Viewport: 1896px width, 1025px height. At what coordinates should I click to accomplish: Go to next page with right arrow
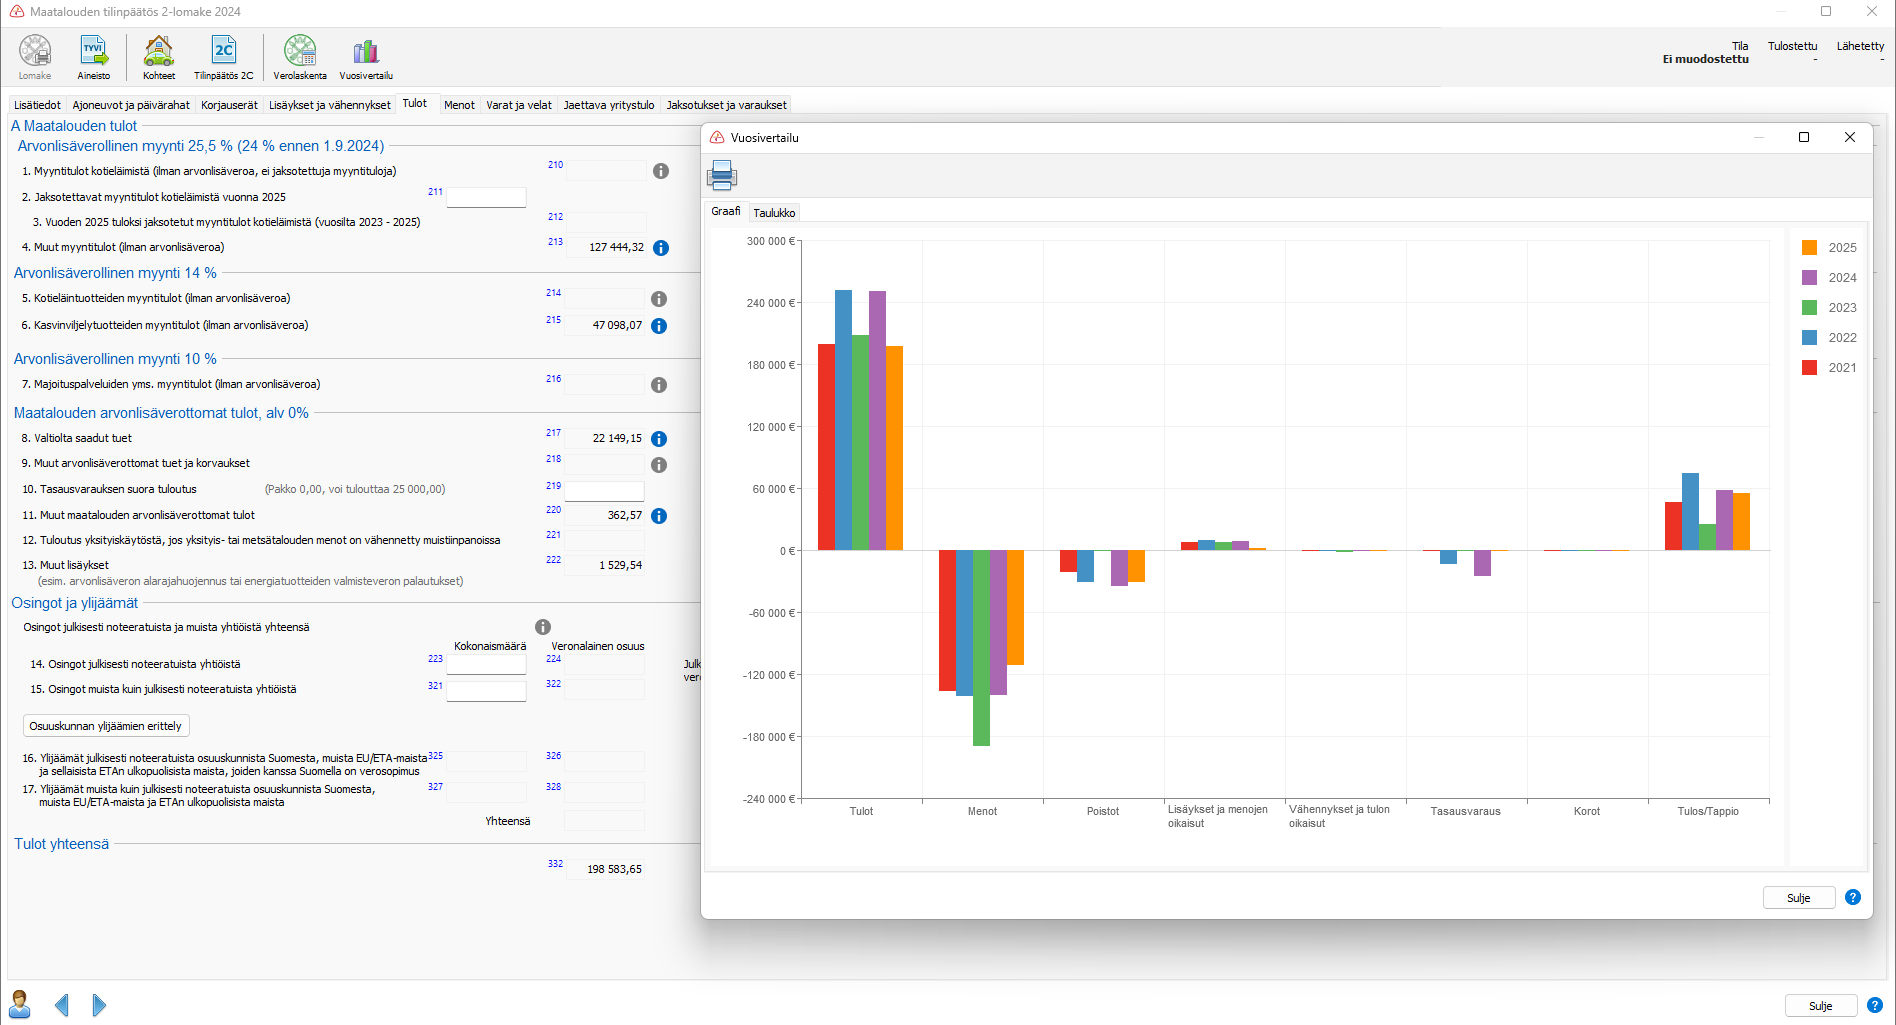pos(99,1005)
